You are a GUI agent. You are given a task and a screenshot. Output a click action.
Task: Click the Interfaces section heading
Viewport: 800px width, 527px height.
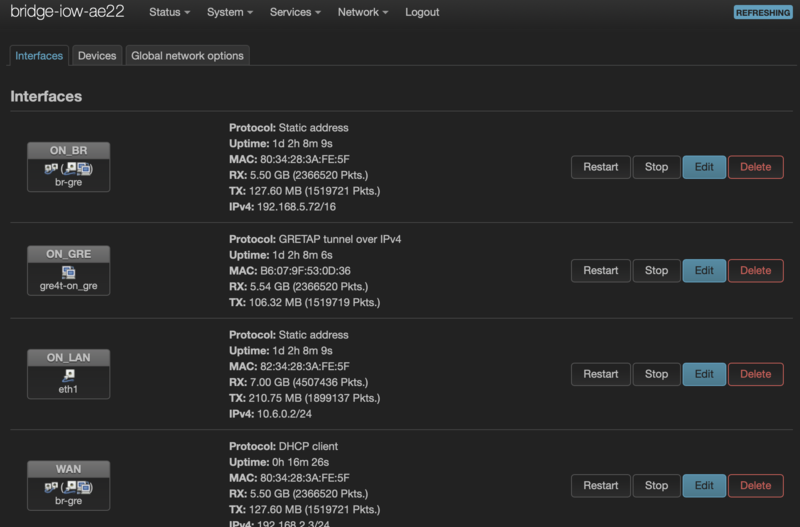click(46, 96)
